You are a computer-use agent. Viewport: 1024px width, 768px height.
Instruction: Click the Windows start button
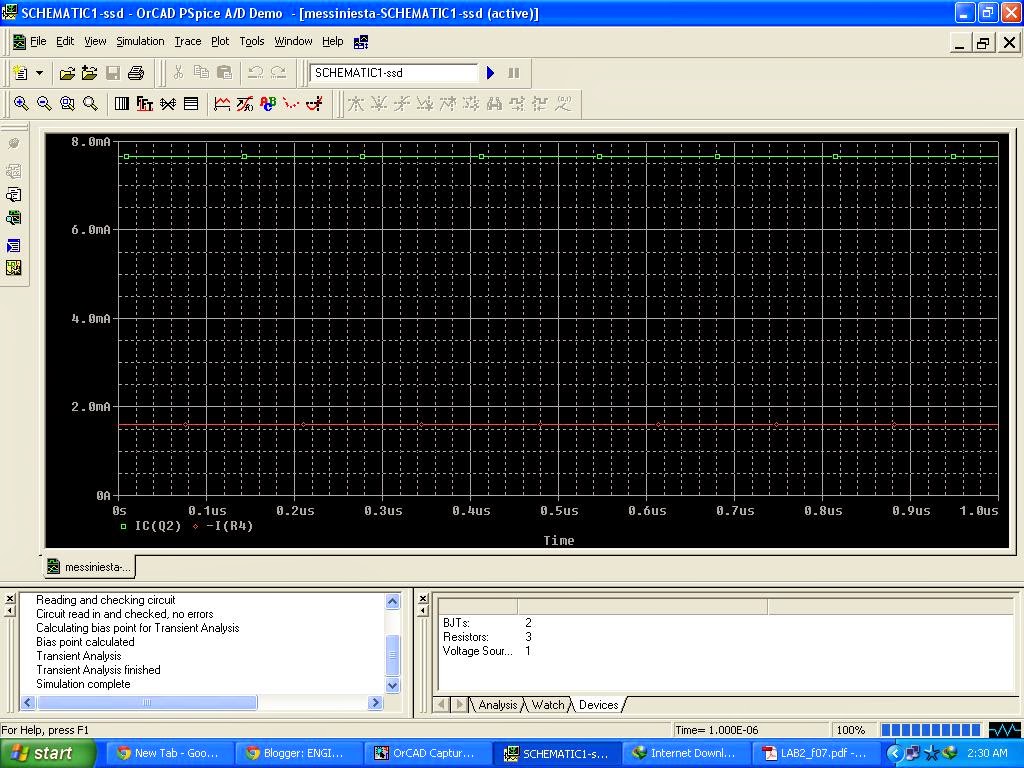(x=47, y=753)
